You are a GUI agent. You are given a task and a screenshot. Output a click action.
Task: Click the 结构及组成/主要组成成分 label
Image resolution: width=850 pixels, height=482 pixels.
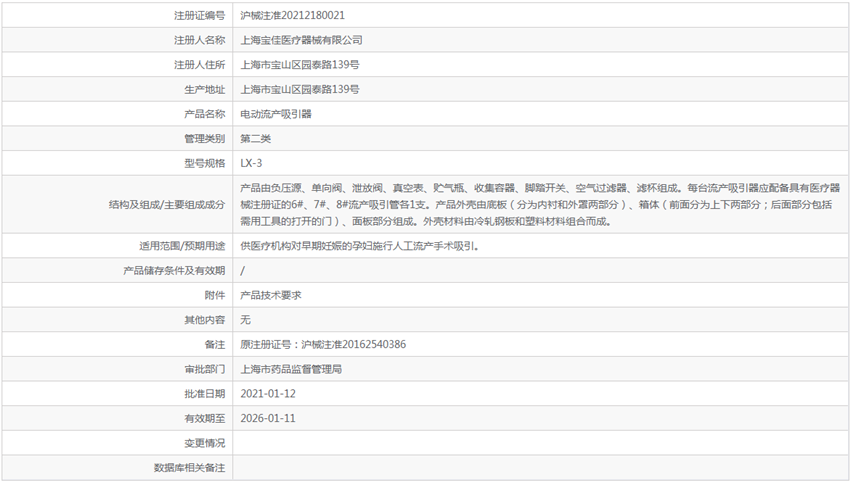167,204
